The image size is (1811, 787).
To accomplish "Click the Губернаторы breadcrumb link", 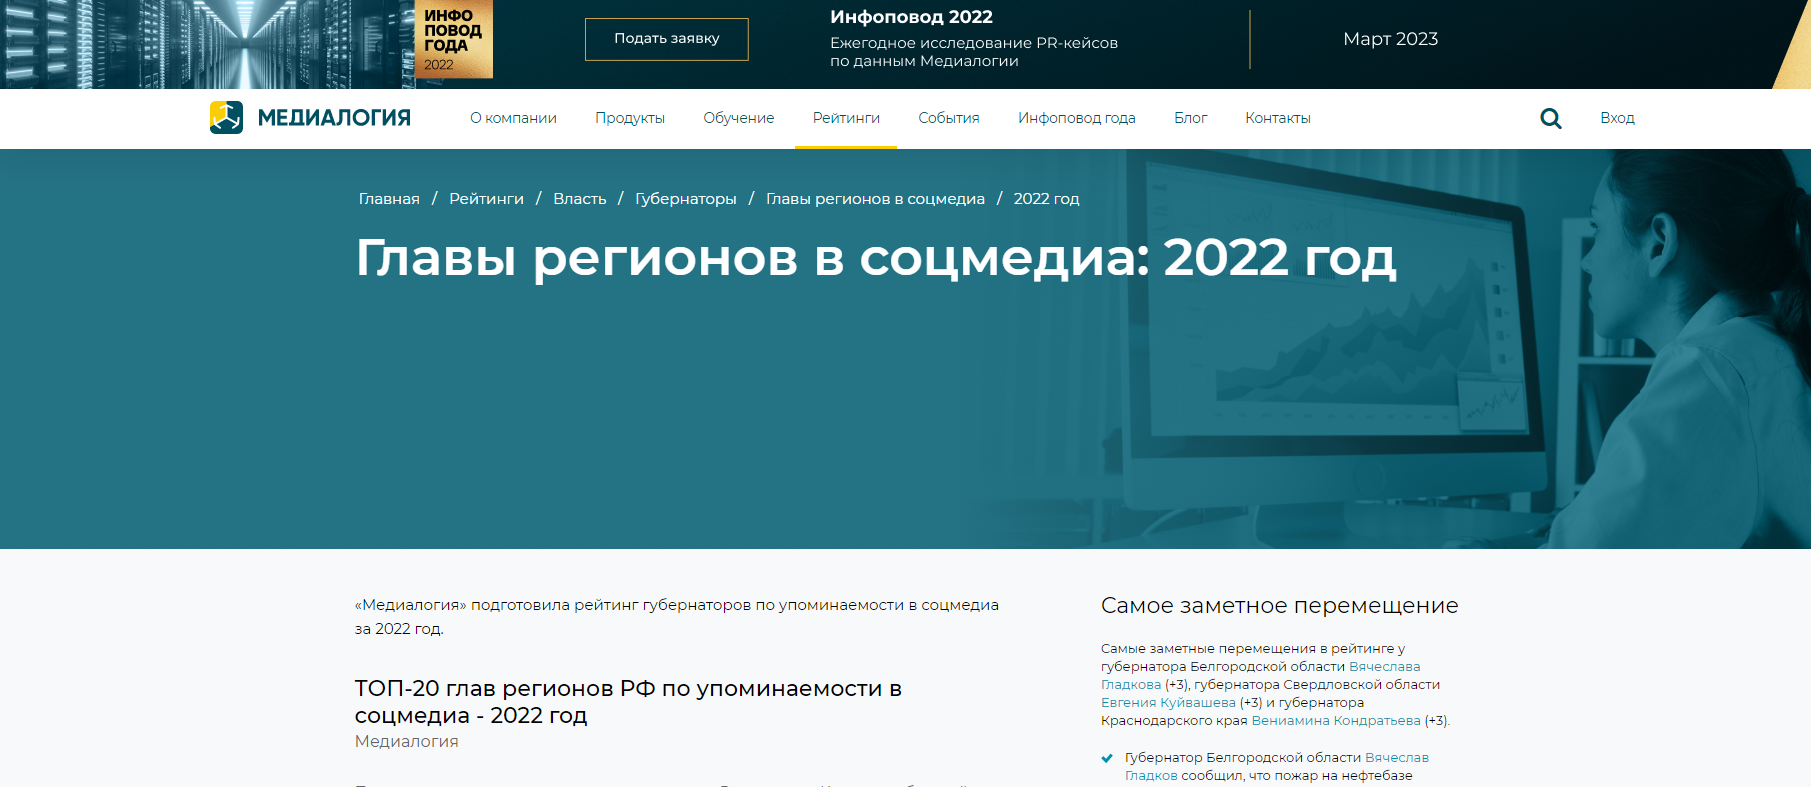I will coord(686,199).
